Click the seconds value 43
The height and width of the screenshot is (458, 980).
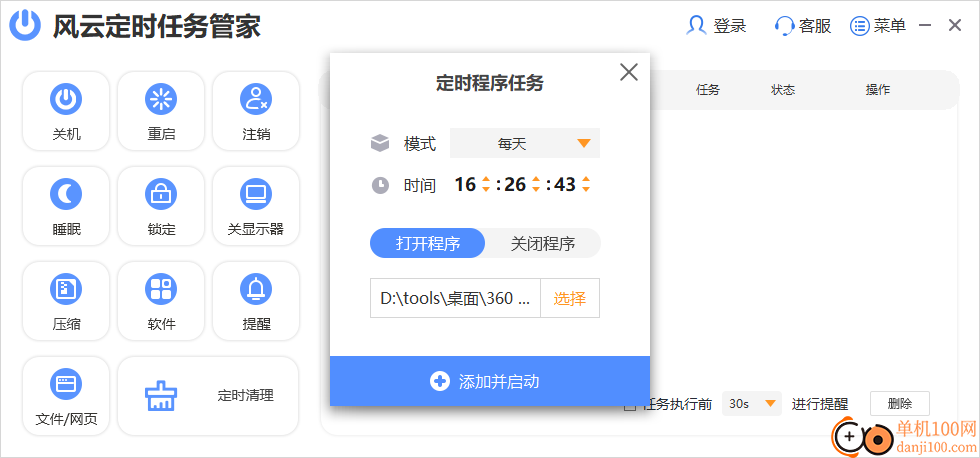pyautogui.click(x=565, y=185)
